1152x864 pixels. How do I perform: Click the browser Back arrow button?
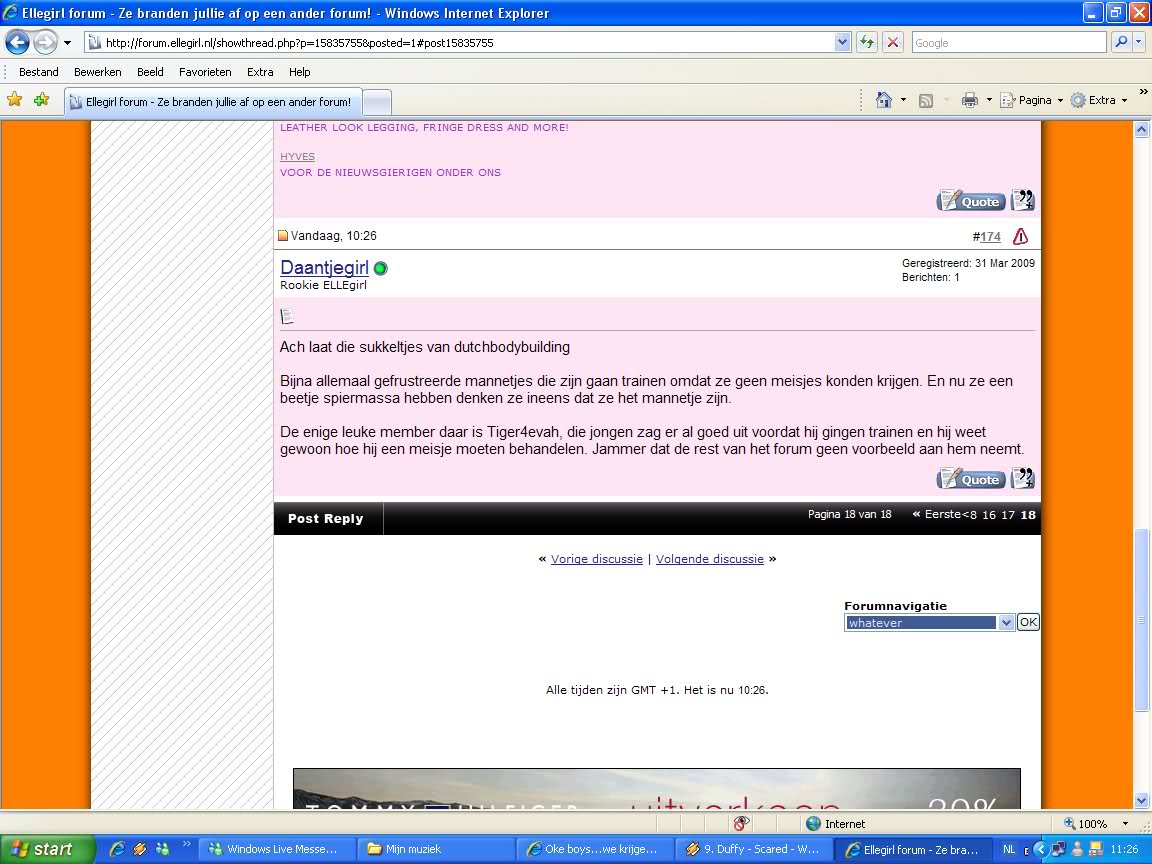click(18, 42)
